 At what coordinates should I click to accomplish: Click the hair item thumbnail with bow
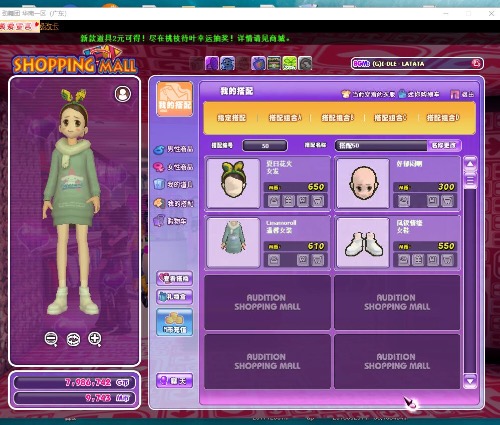(x=233, y=183)
